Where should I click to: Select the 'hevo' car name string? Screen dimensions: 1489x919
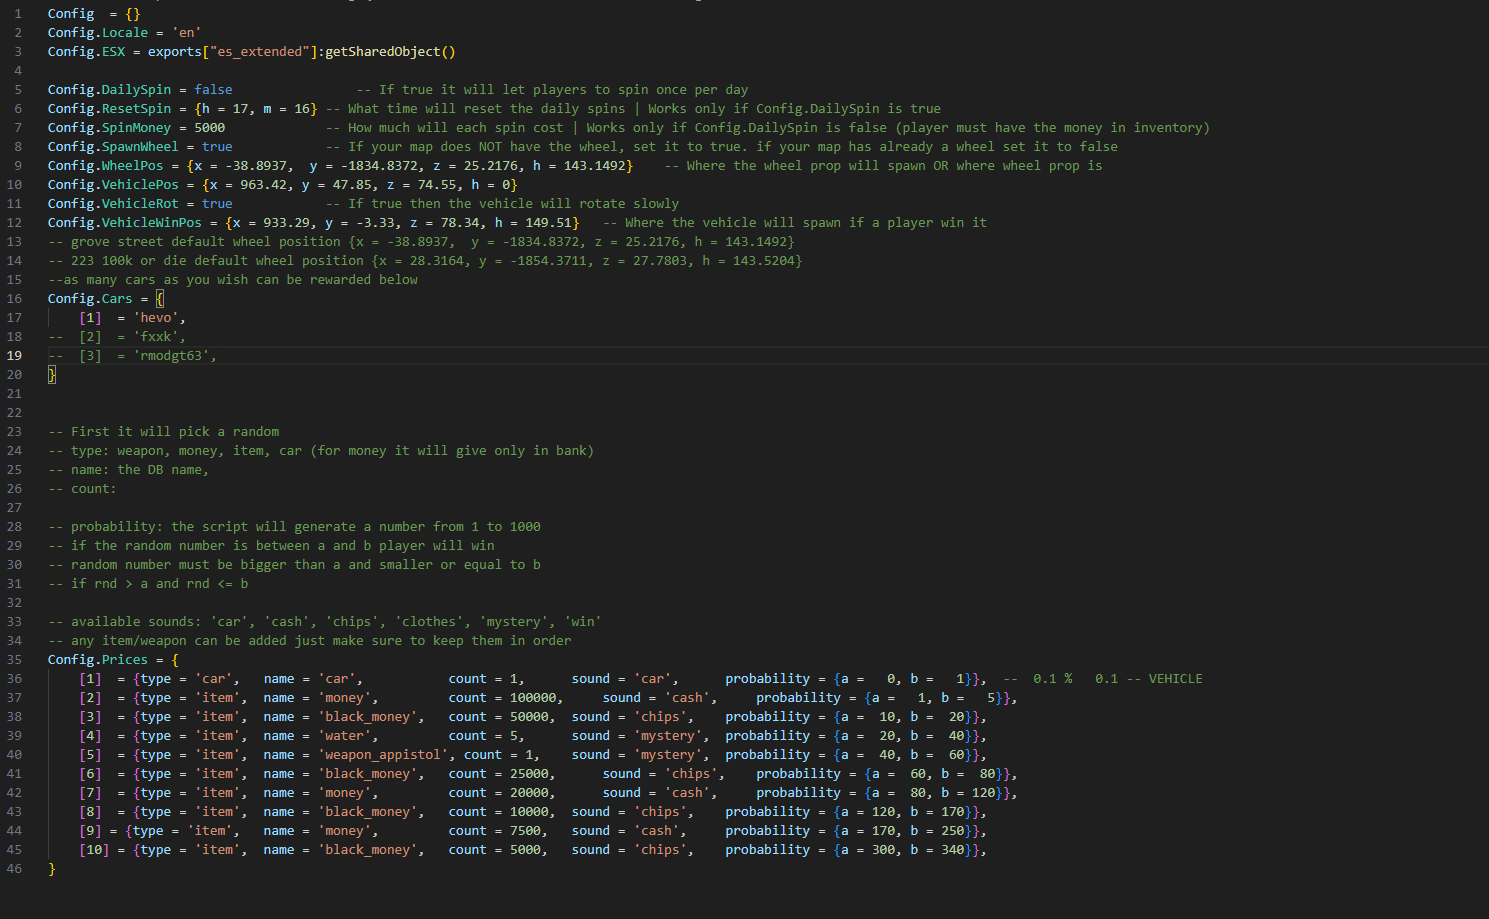coord(156,317)
